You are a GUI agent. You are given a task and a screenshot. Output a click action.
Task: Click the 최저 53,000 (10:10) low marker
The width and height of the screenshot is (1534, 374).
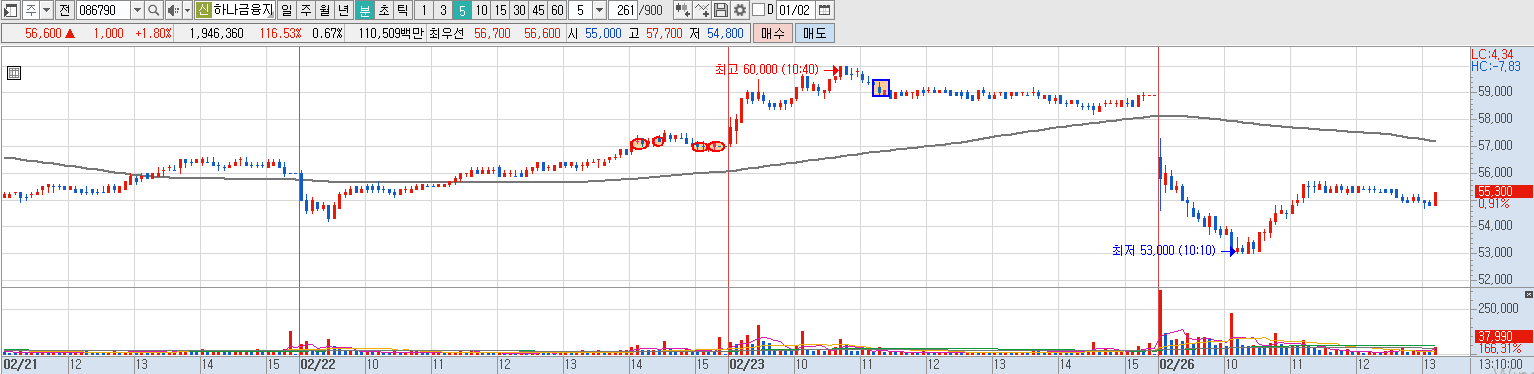pyautogui.click(x=1164, y=250)
